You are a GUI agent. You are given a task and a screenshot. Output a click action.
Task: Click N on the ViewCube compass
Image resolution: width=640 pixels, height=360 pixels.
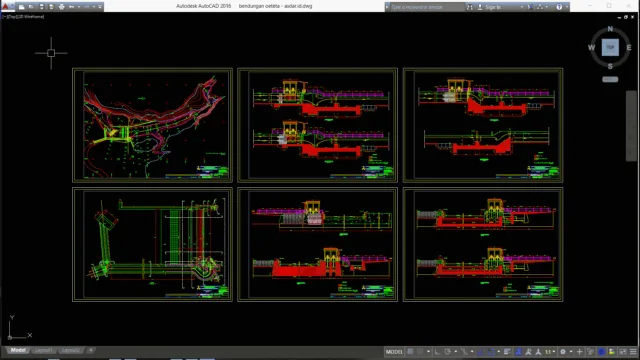[x=610, y=29]
